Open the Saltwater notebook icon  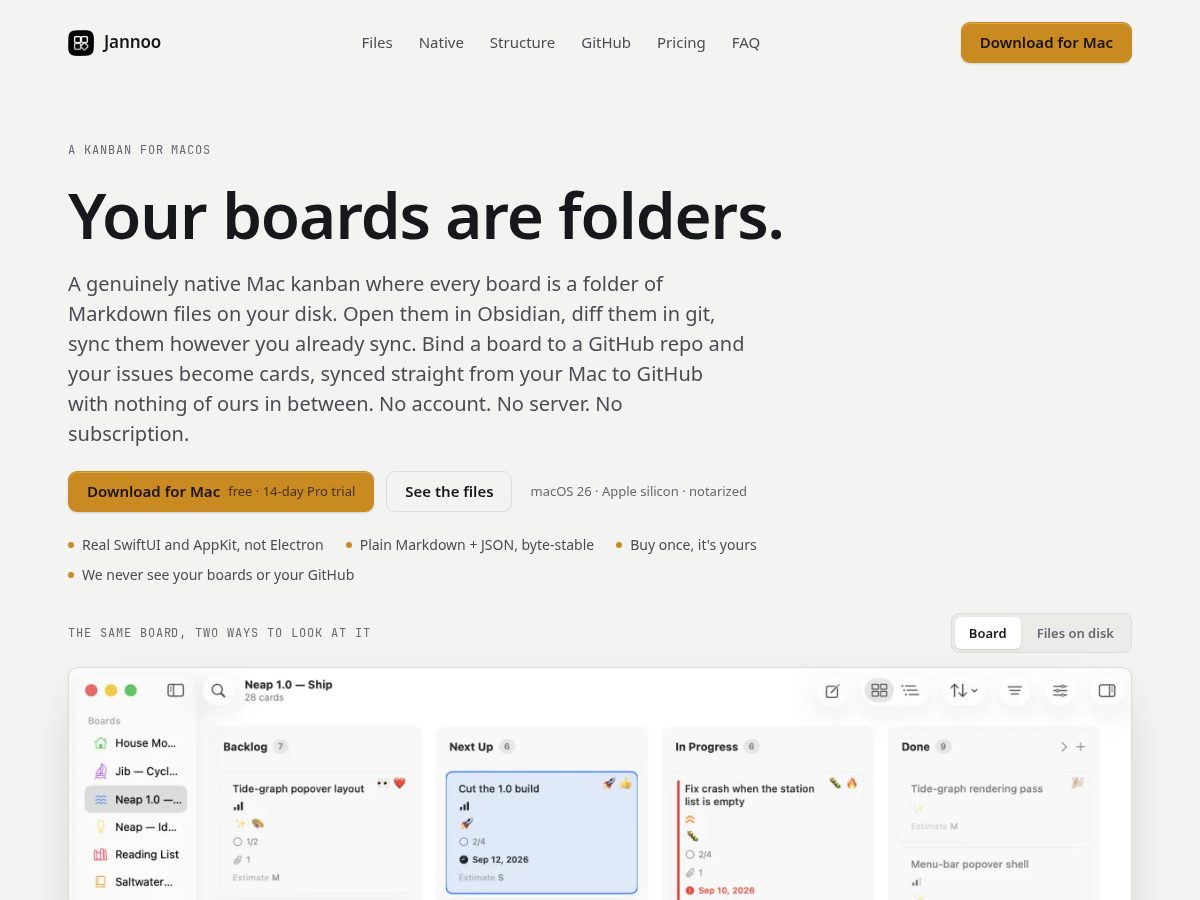(x=100, y=882)
